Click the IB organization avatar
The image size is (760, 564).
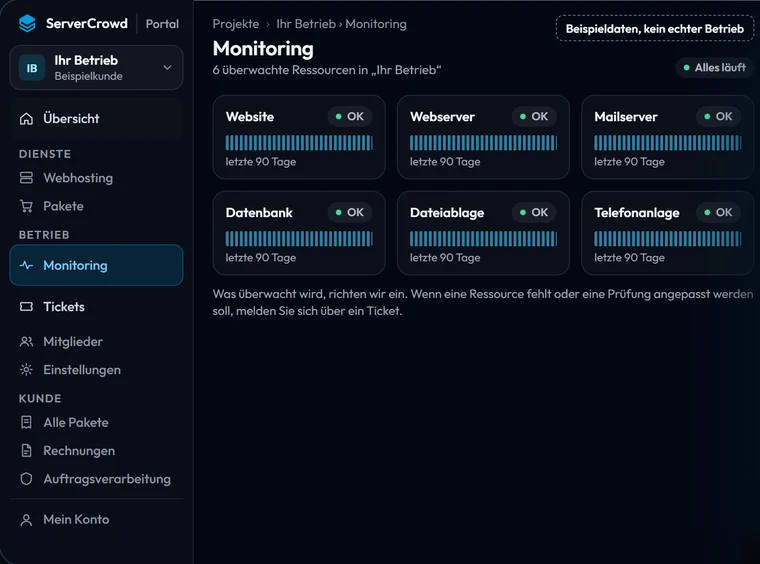[x=32, y=68]
